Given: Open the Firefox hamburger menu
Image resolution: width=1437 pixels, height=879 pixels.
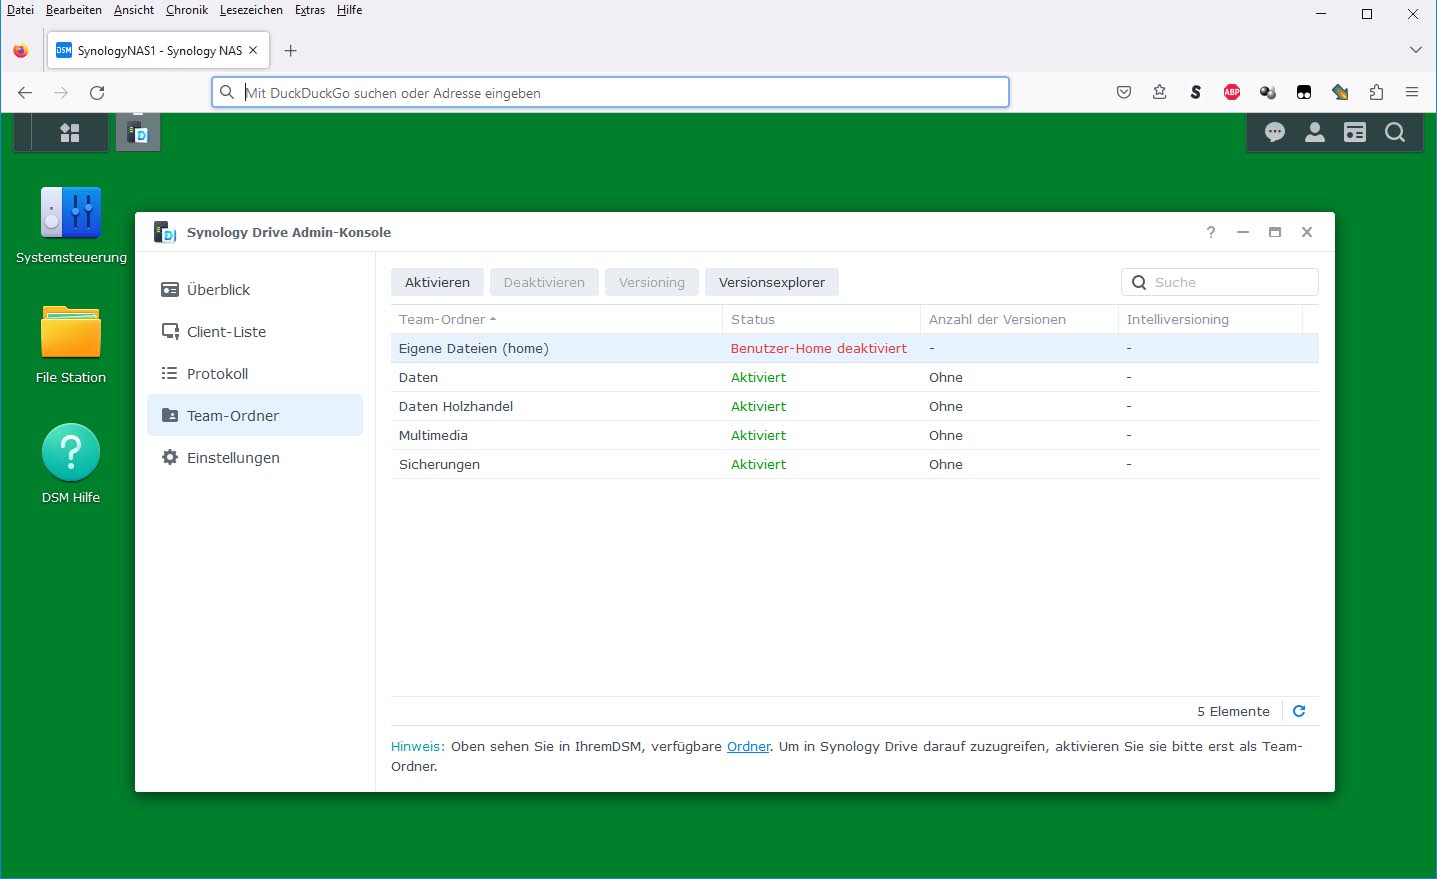Looking at the screenshot, I should click(1412, 93).
